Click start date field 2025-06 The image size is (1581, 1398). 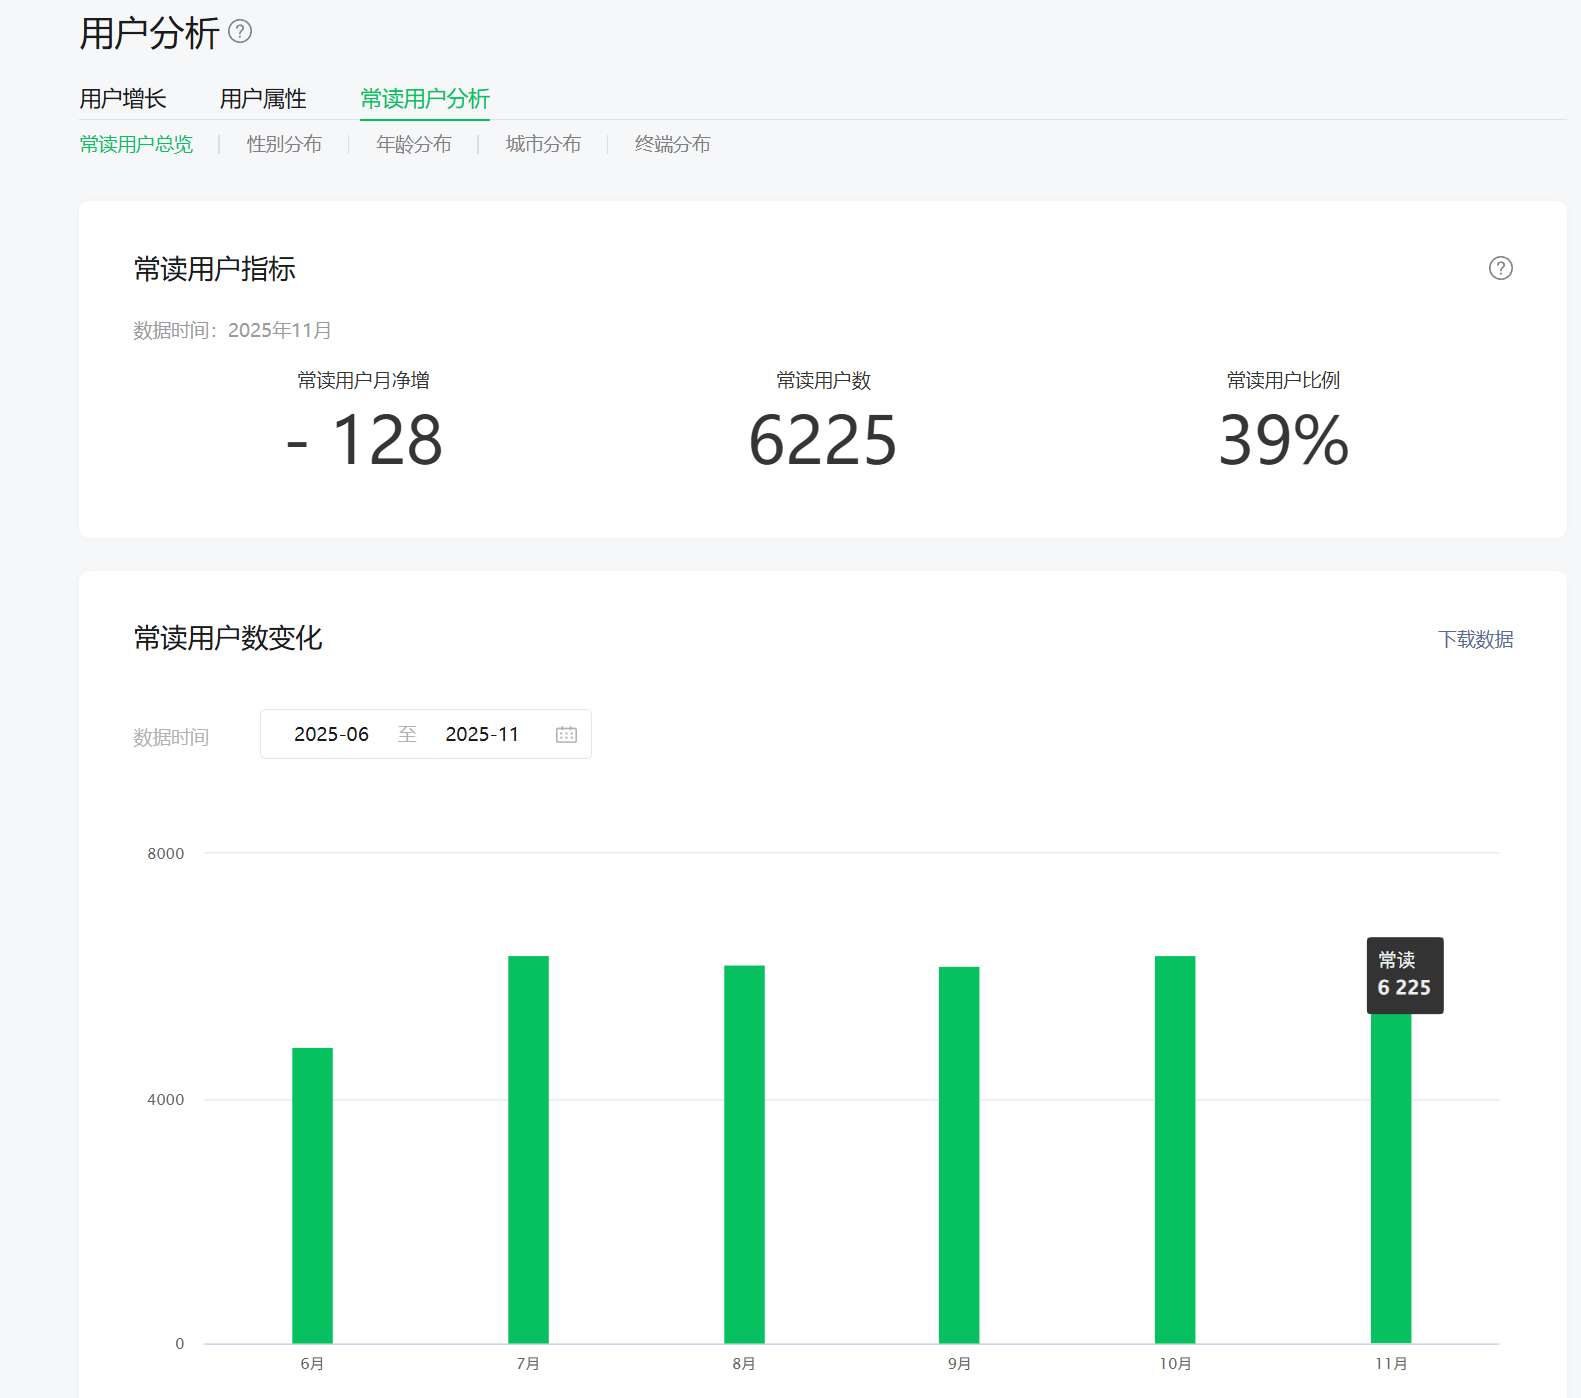(x=331, y=735)
